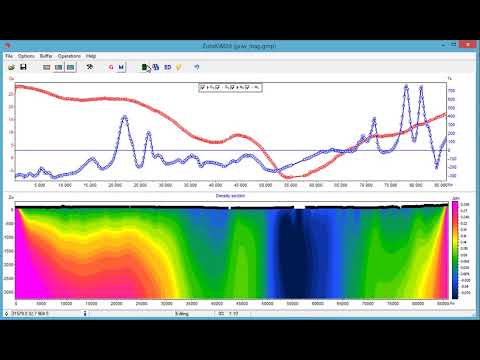Toggle the second checkbox in graph legend

(217, 87)
